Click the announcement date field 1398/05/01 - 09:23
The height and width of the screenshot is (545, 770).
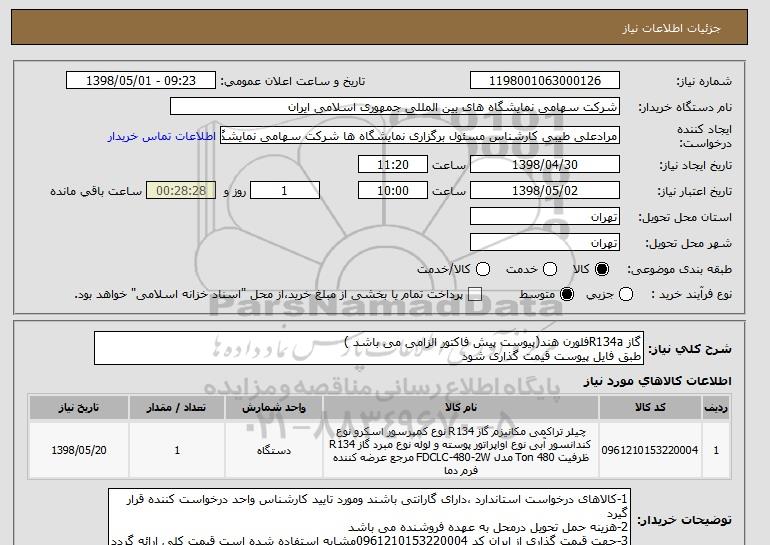point(141,81)
